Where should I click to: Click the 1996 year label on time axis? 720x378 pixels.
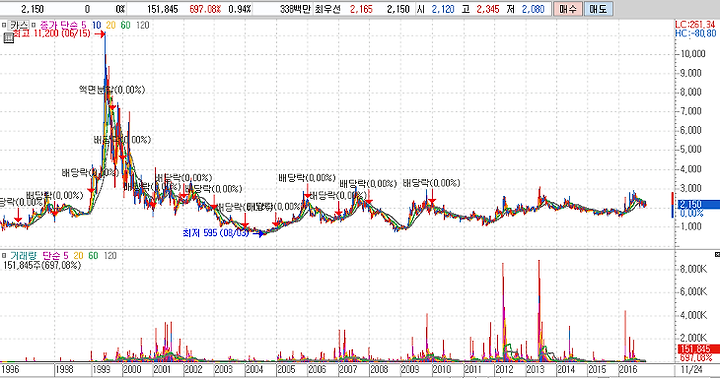point(10,369)
